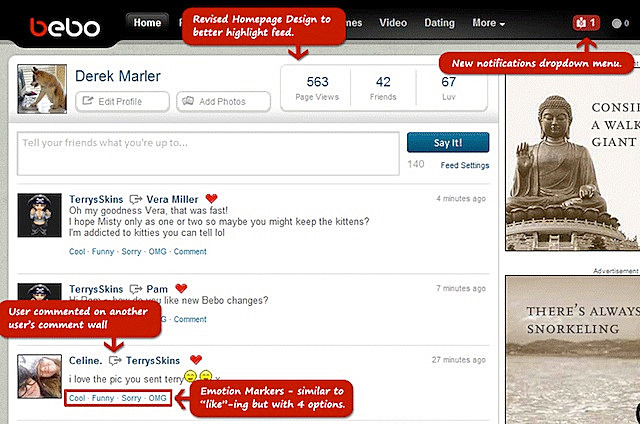
Task: Mark Celine's post as Sorry
Action: [x=131, y=398]
